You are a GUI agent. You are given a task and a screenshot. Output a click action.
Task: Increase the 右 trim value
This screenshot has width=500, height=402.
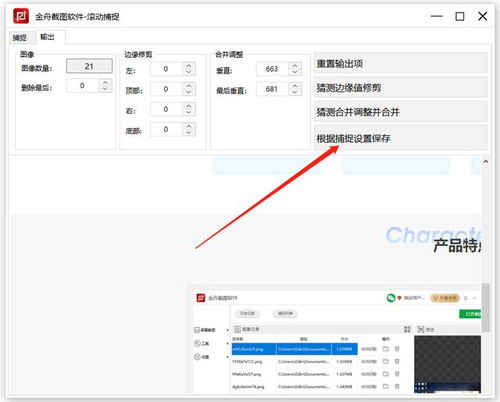coord(189,106)
